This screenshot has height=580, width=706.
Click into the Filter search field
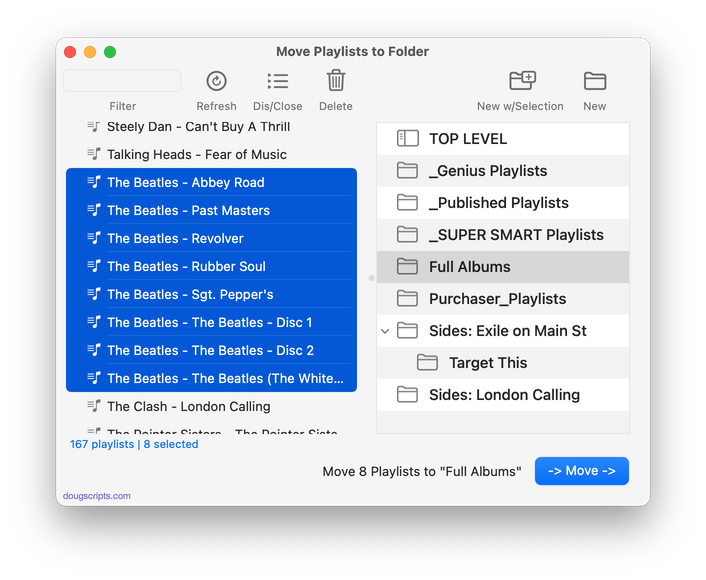pos(122,81)
